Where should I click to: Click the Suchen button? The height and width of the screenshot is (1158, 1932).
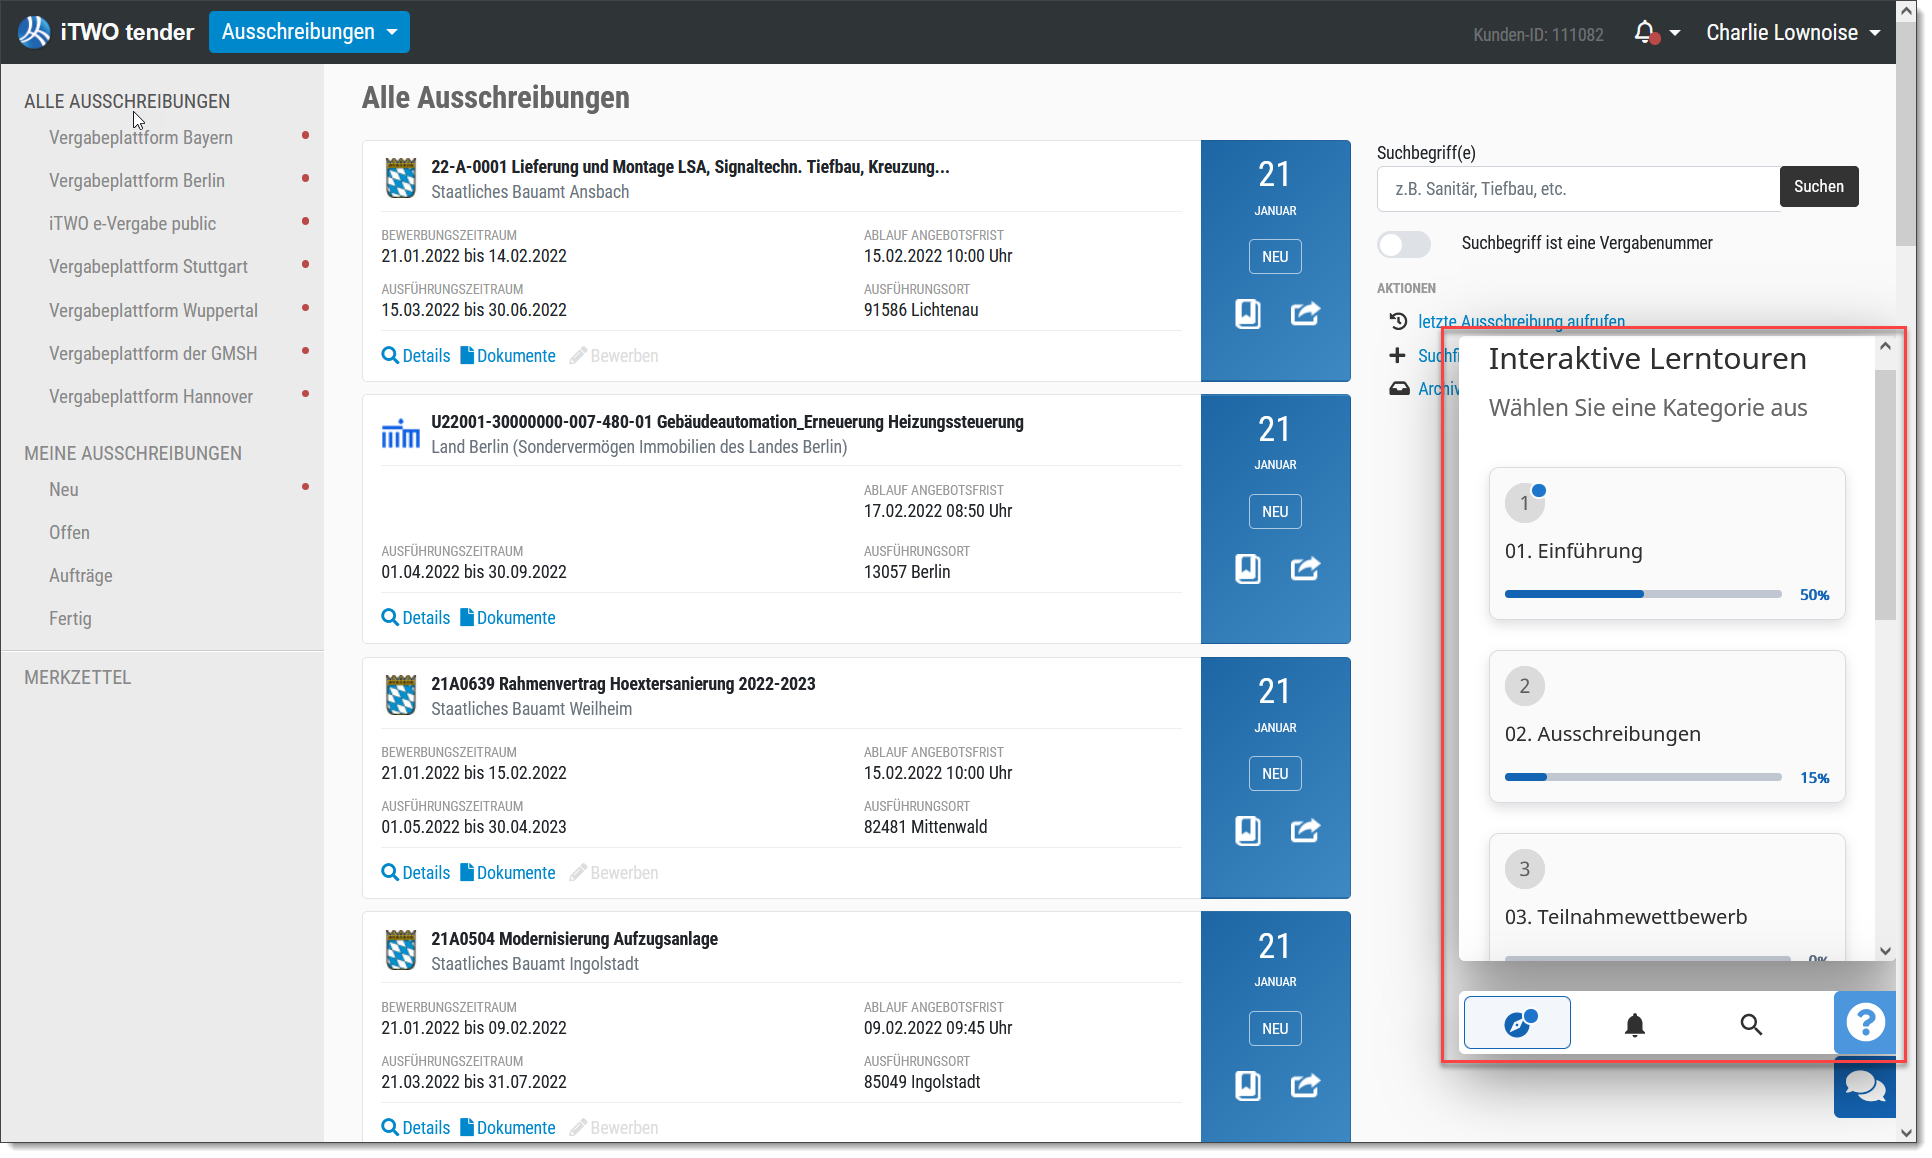[x=1818, y=187]
